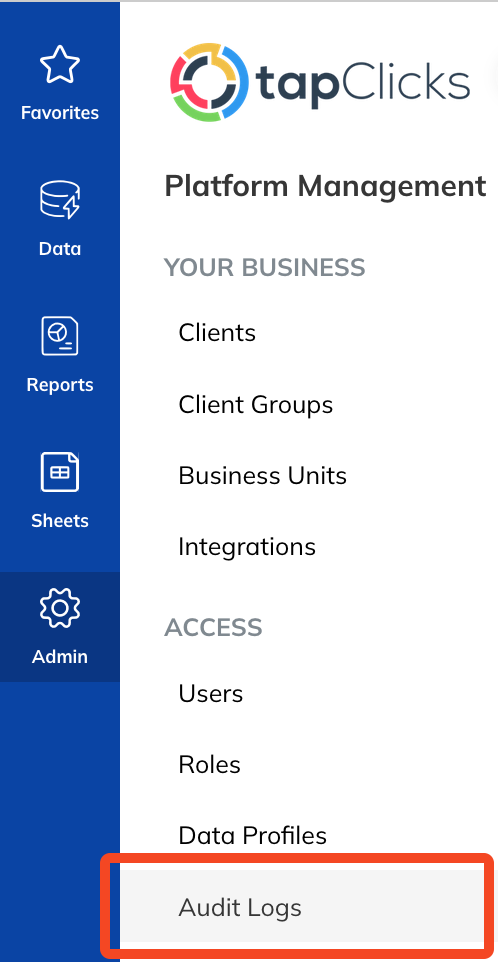Viewport: 498px width, 962px height.
Task: Go to Client Groups
Action: click(x=256, y=405)
